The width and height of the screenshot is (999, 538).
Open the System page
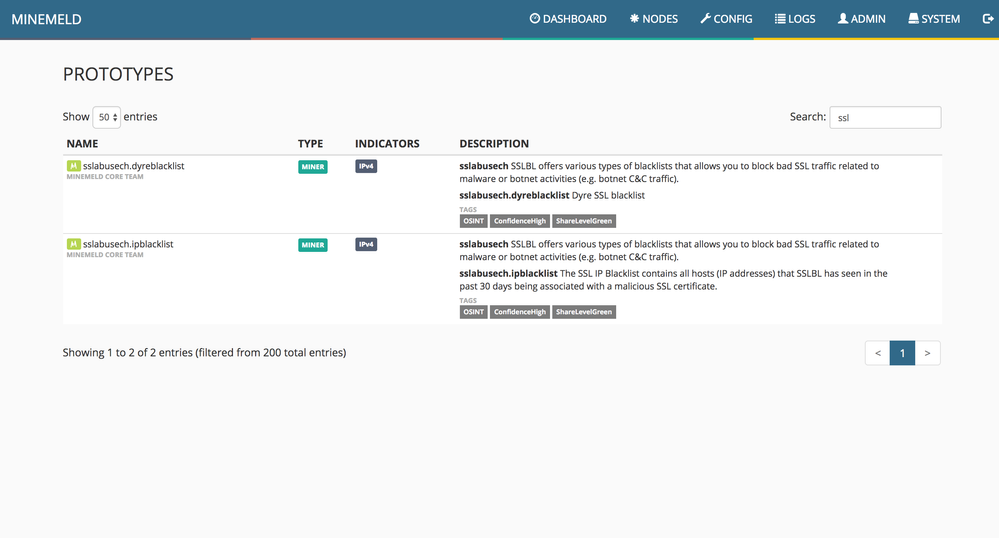934,19
